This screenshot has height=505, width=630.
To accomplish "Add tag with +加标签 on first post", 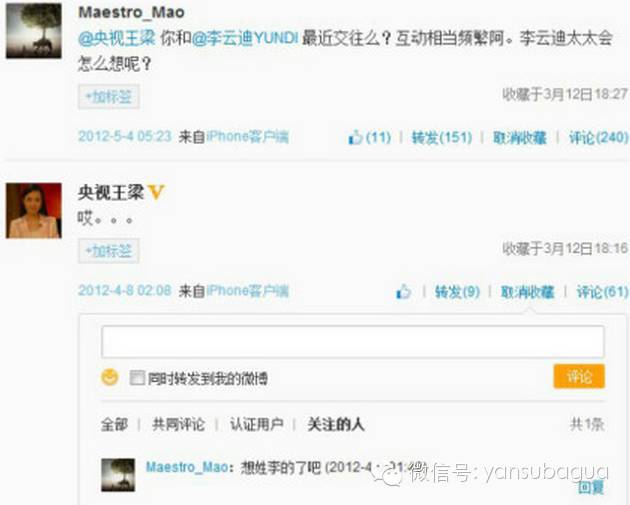I will [x=109, y=96].
